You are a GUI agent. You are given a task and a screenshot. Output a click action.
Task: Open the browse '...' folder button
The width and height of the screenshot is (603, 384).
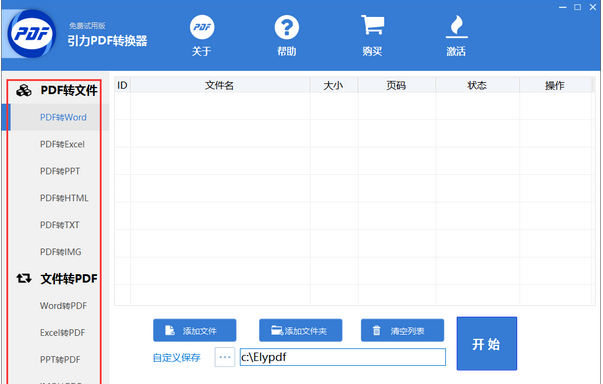[225, 357]
